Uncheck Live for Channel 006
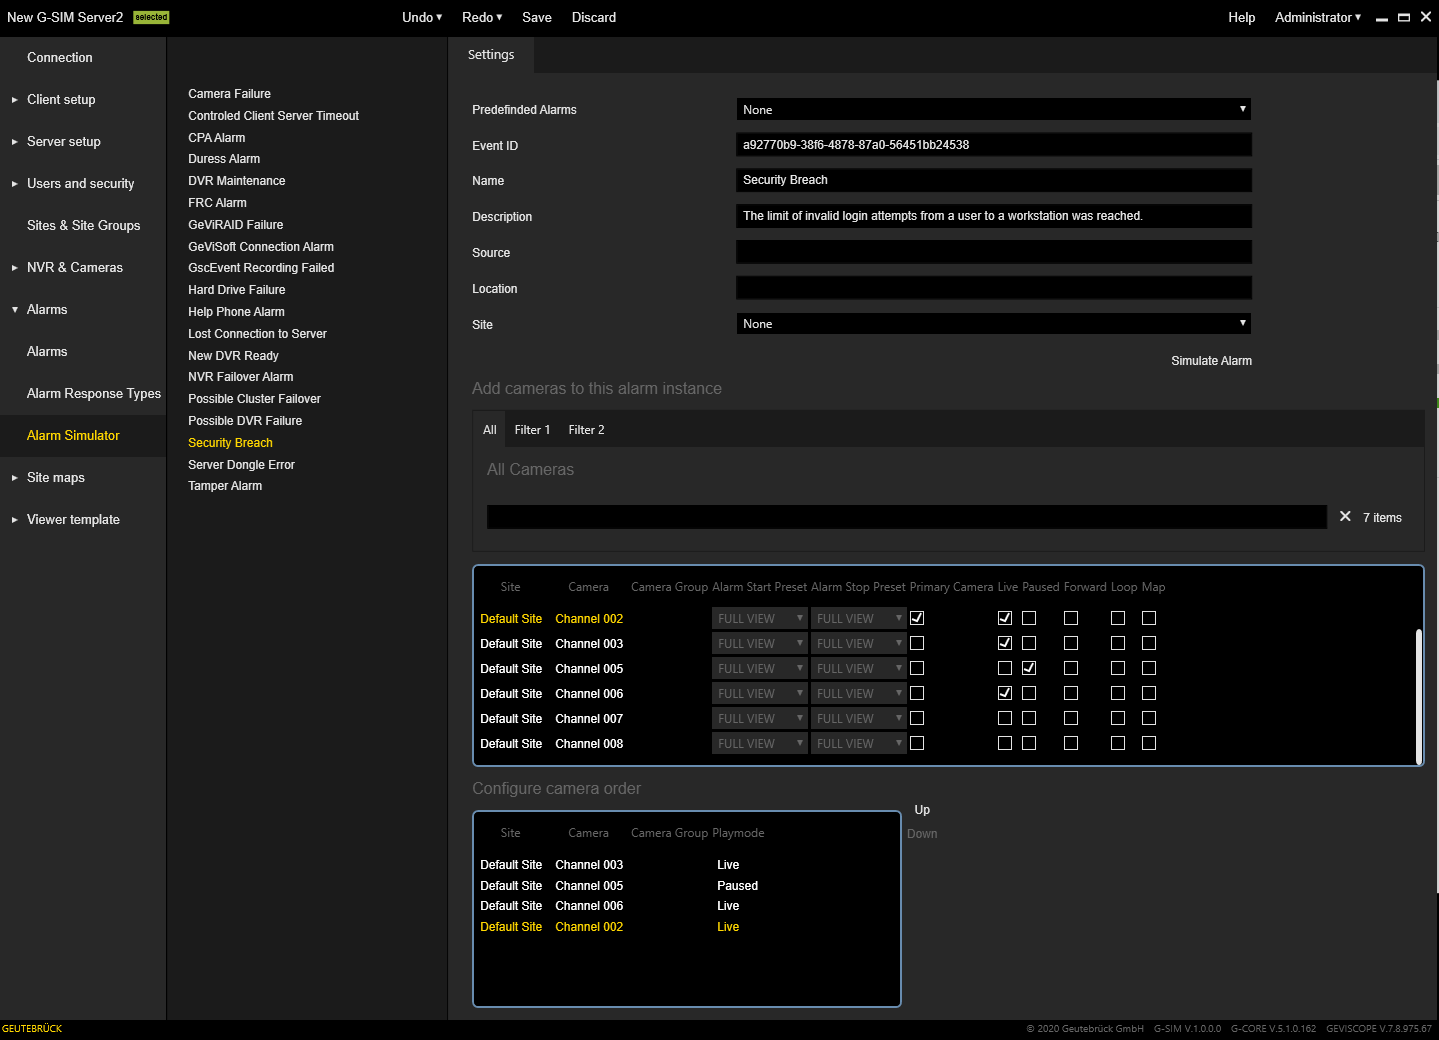 1005,693
